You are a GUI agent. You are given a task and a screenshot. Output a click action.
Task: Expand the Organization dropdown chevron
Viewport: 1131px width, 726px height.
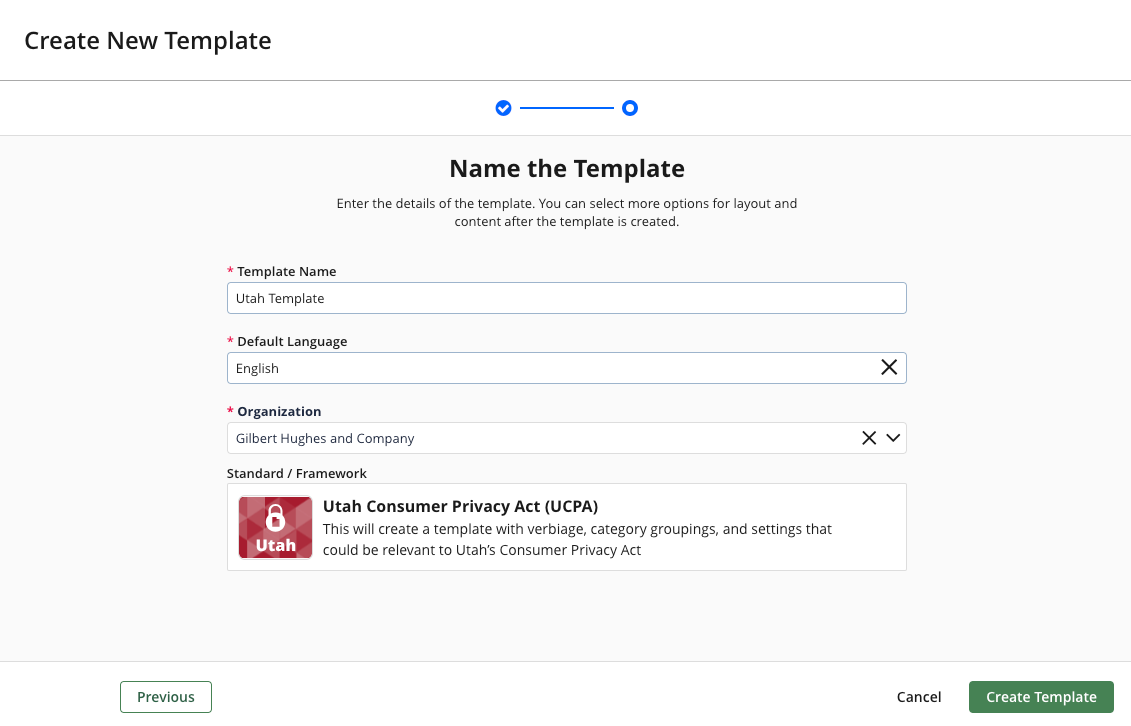point(894,438)
